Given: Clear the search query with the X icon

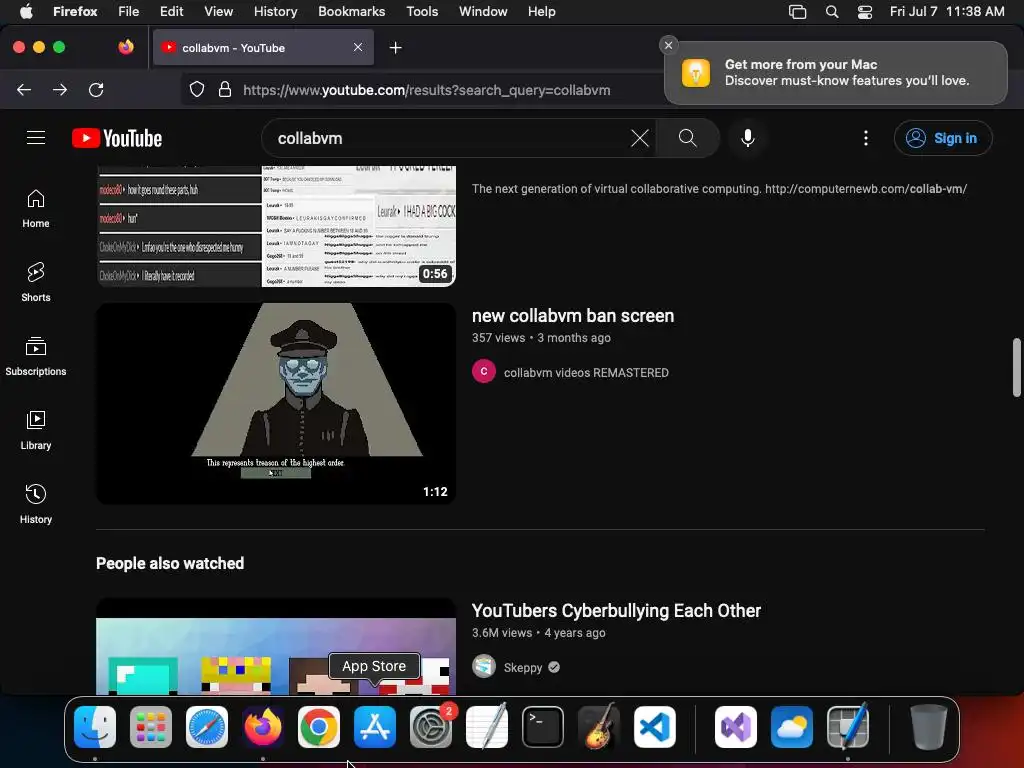Looking at the screenshot, I should [x=639, y=138].
